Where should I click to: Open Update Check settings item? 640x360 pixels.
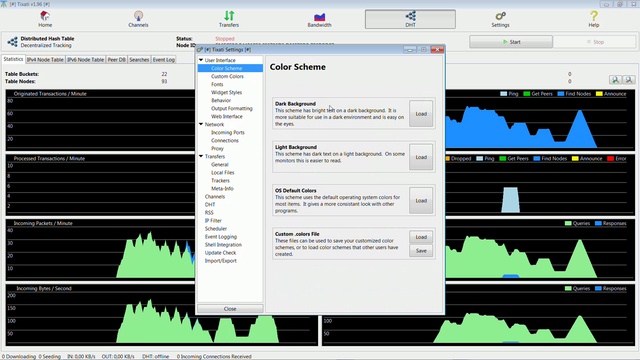220,253
